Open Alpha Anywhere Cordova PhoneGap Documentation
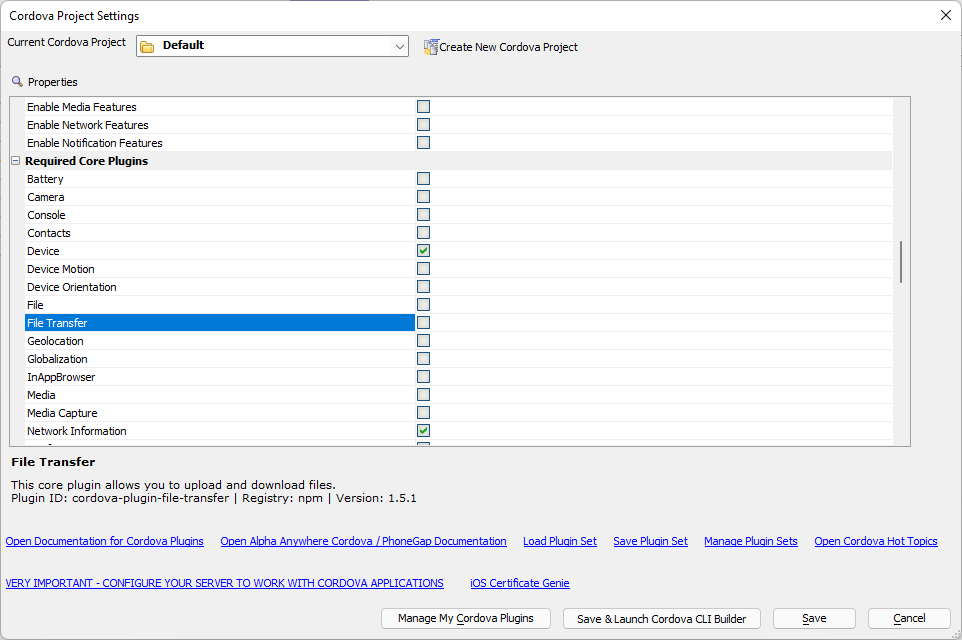 (x=363, y=541)
